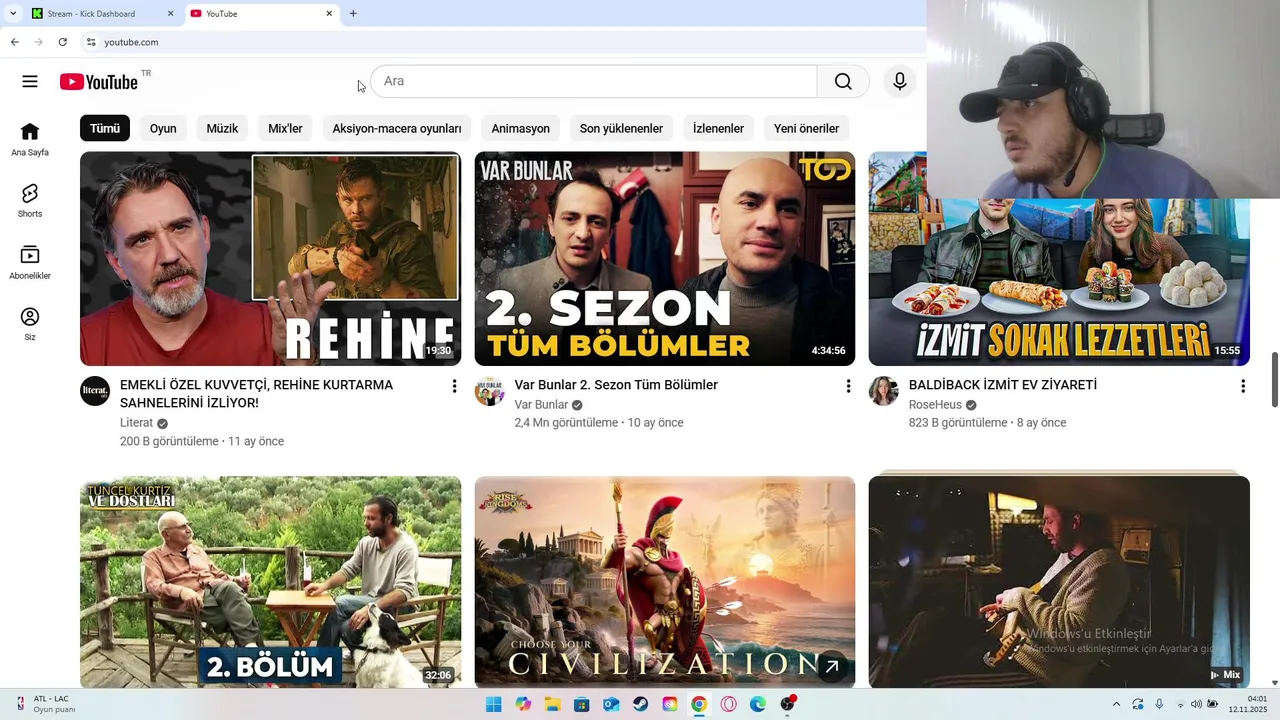Visit the Var Bunlar channel name link

point(541,405)
